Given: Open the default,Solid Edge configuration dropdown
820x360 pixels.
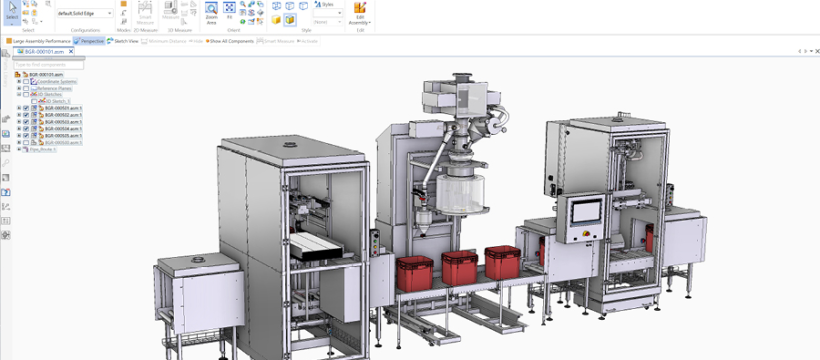Looking at the screenshot, I should pyautogui.click(x=85, y=13).
